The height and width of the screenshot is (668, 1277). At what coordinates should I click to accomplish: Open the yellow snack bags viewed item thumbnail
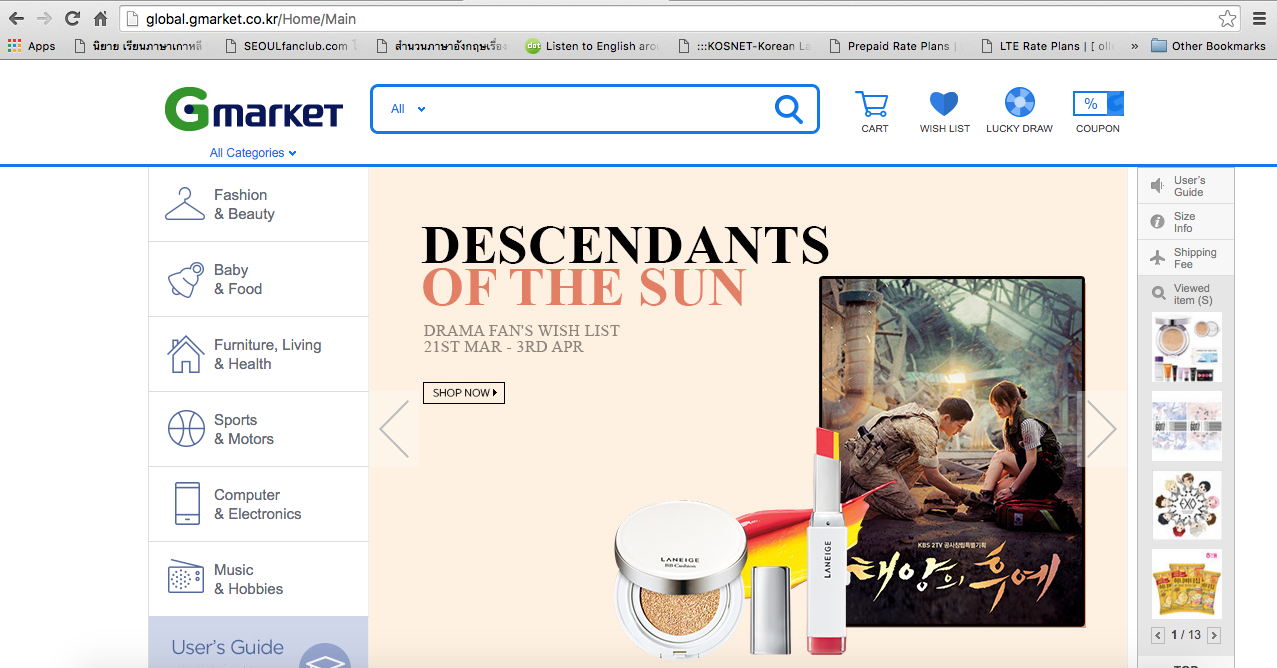click(1187, 583)
